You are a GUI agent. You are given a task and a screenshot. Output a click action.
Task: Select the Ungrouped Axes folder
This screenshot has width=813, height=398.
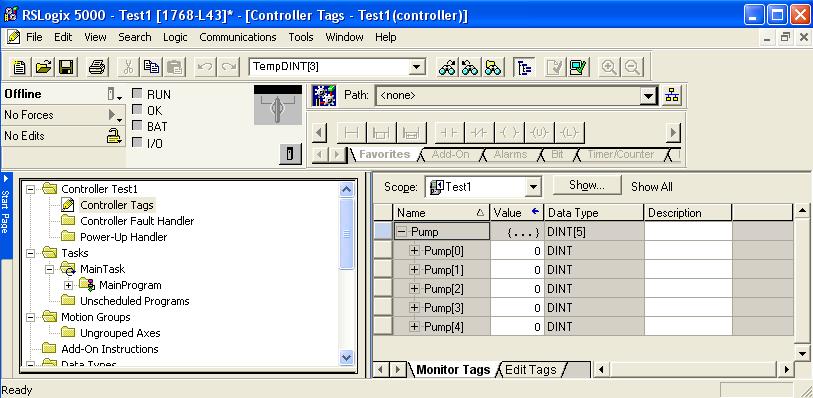(x=120, y=333)
